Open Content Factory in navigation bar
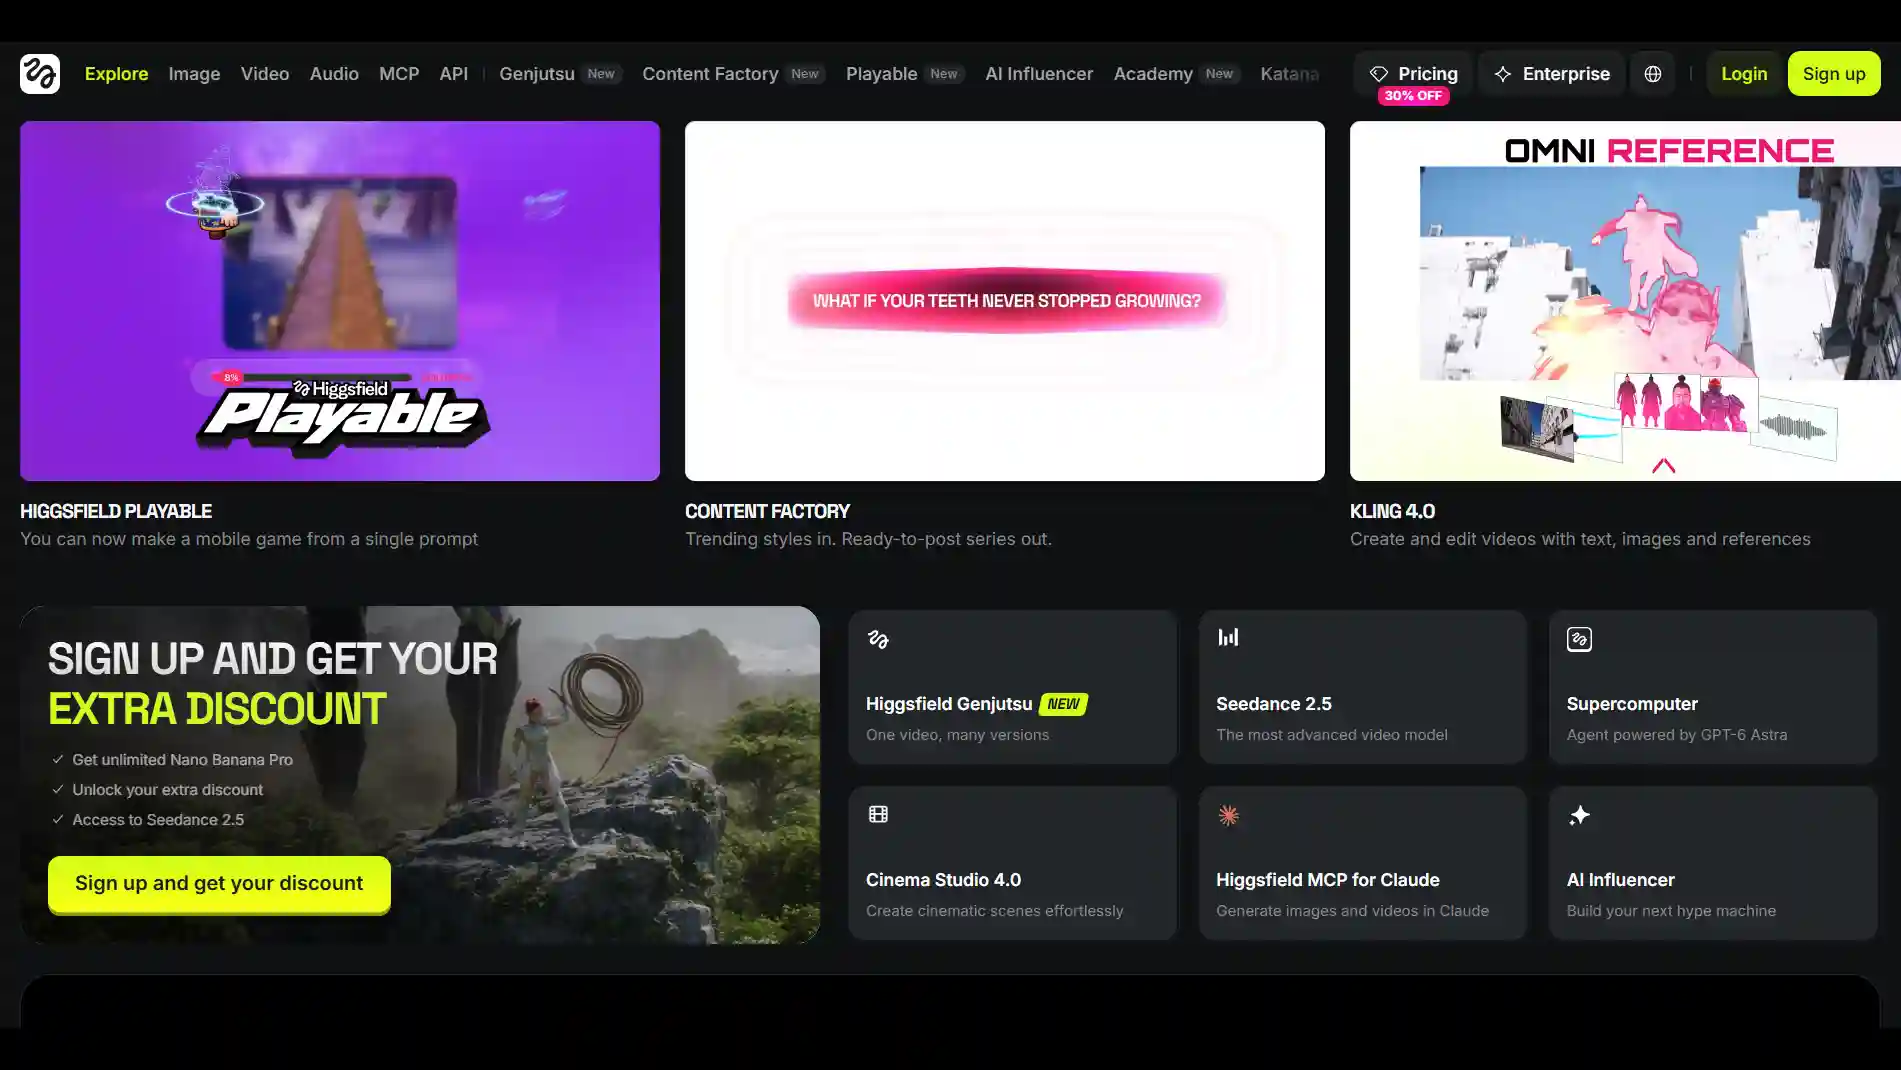Screen dimensions: 1901x1070 [x=710, y=74]
